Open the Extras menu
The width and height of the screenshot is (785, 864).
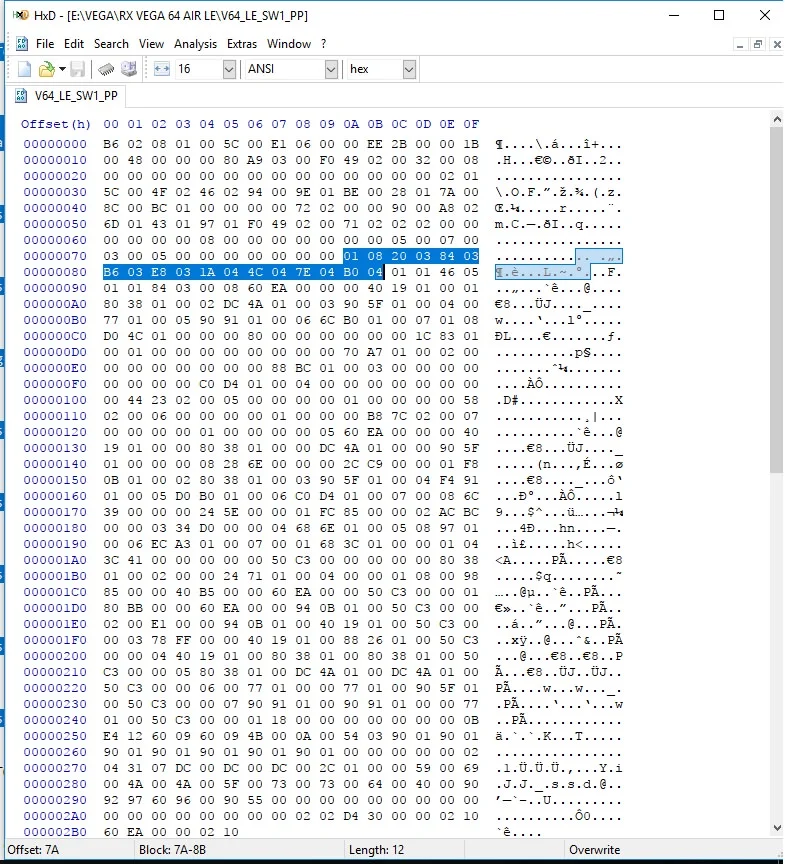coord(242,44)
